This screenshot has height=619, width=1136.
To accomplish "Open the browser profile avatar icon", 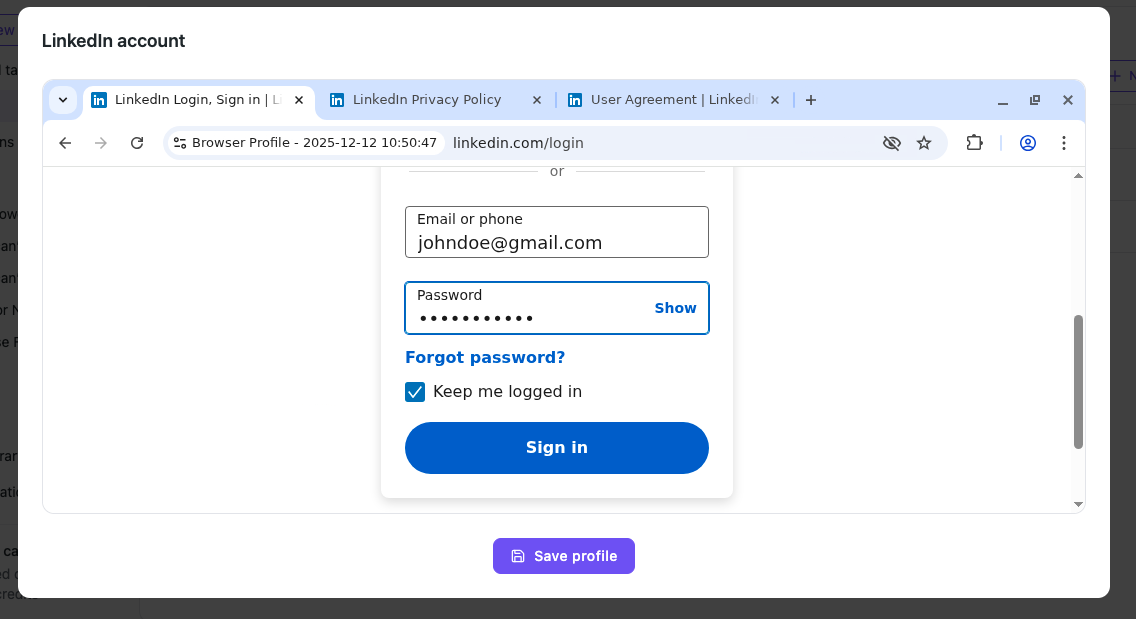I will pyautogui.click(x=1027, y=143).
